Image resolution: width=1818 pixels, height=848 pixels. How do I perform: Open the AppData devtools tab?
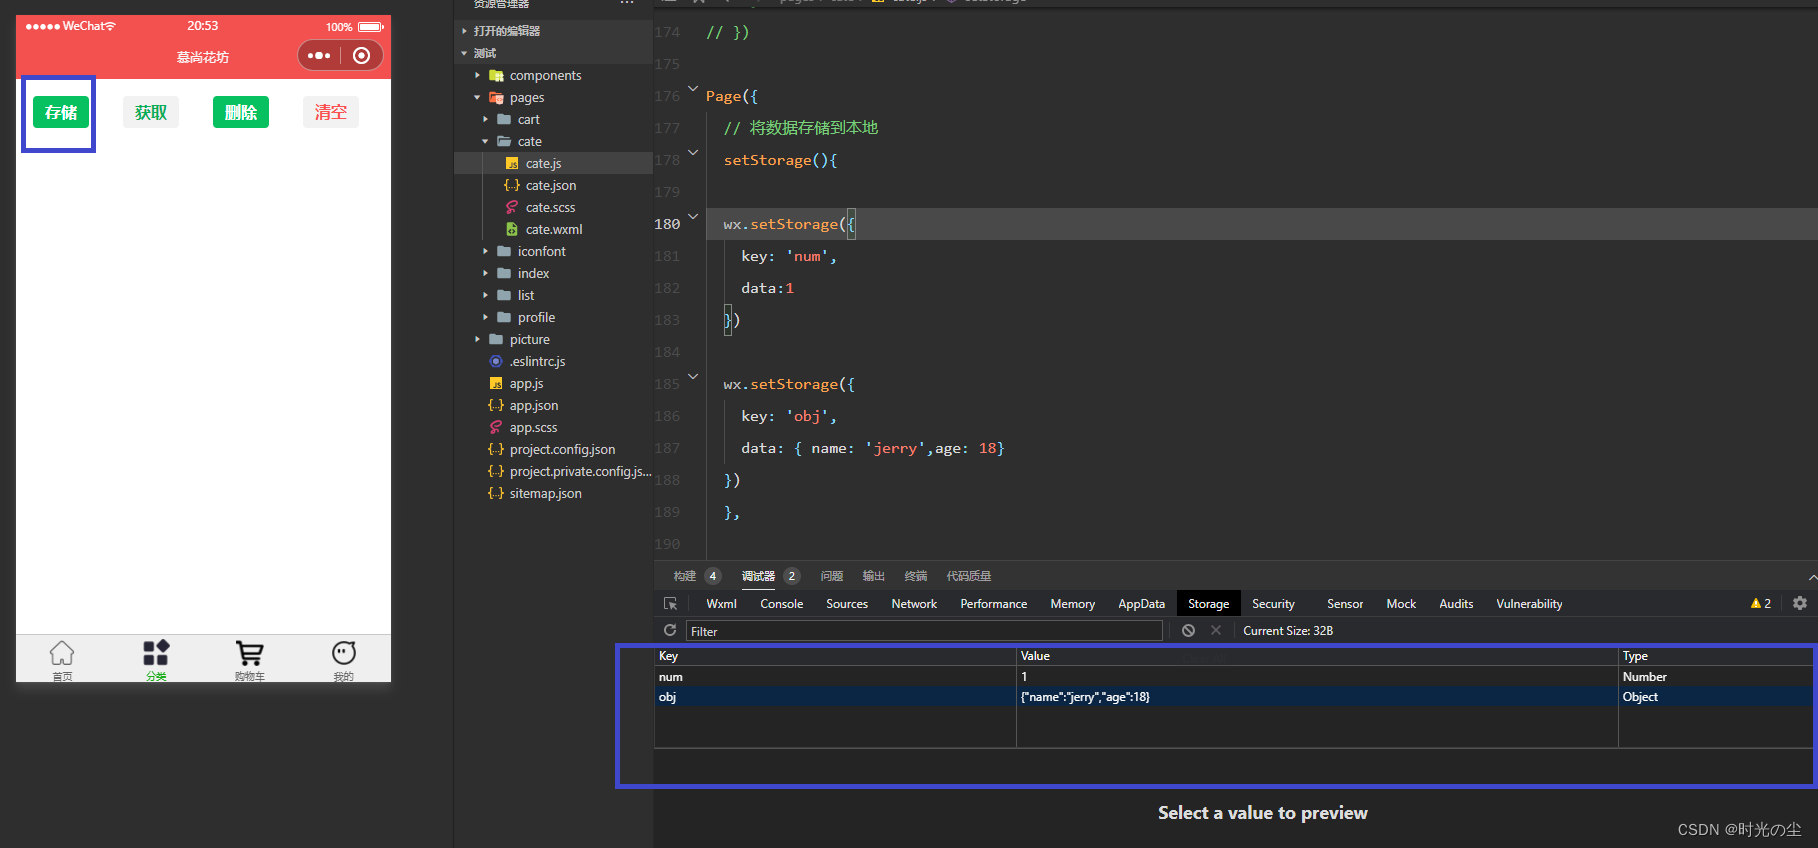1142,604
